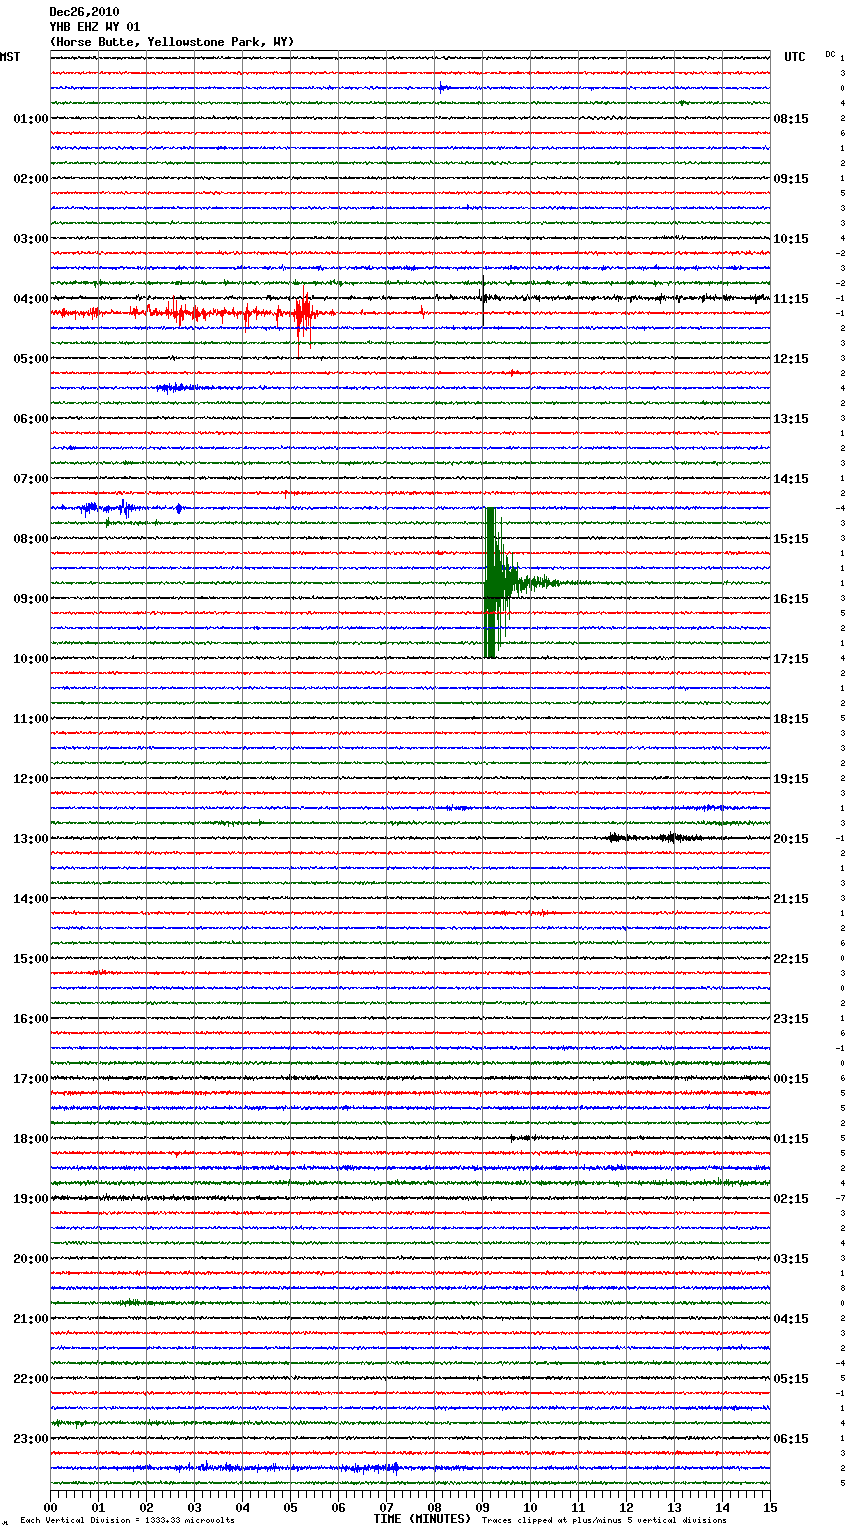
Task: Select the 23:00 MST time label
Action: (31, 1439)
